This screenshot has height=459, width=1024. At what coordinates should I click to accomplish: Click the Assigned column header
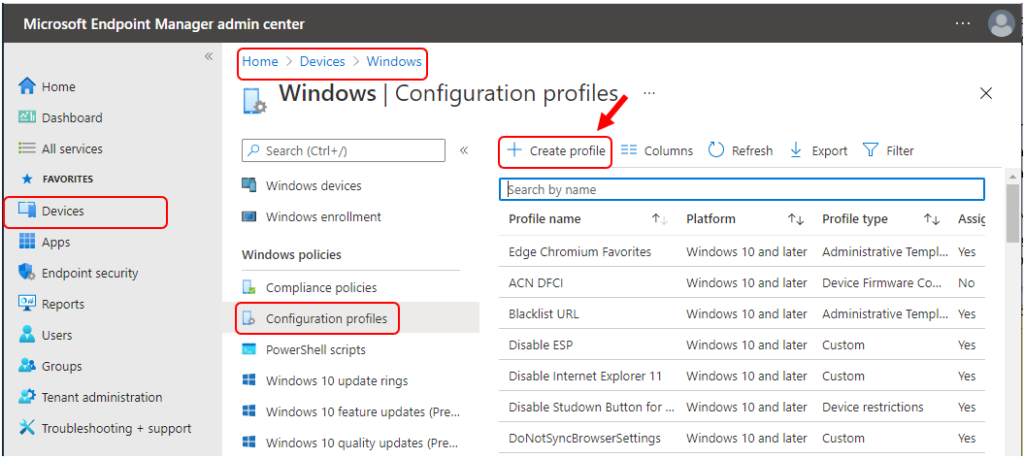coord(972,219)
